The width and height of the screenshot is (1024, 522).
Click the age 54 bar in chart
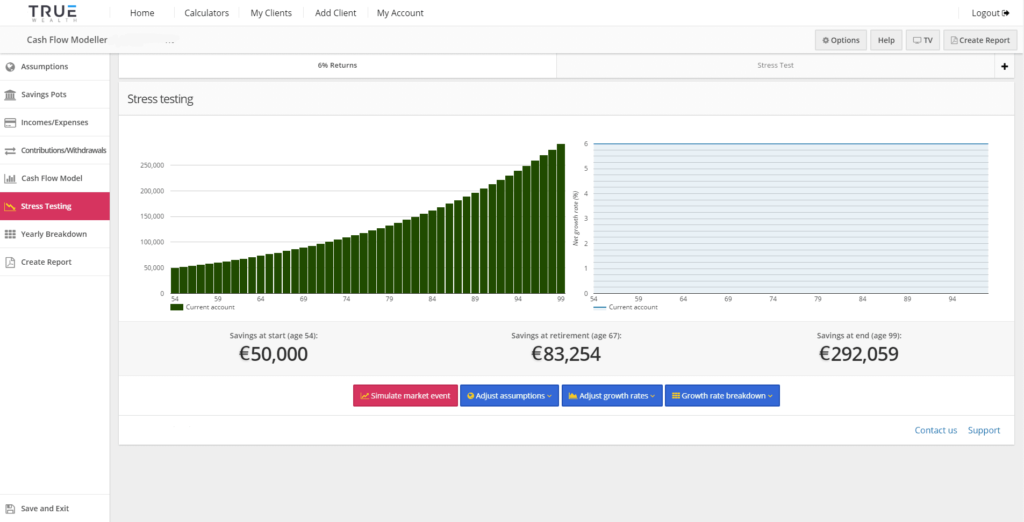coord(175,280)
